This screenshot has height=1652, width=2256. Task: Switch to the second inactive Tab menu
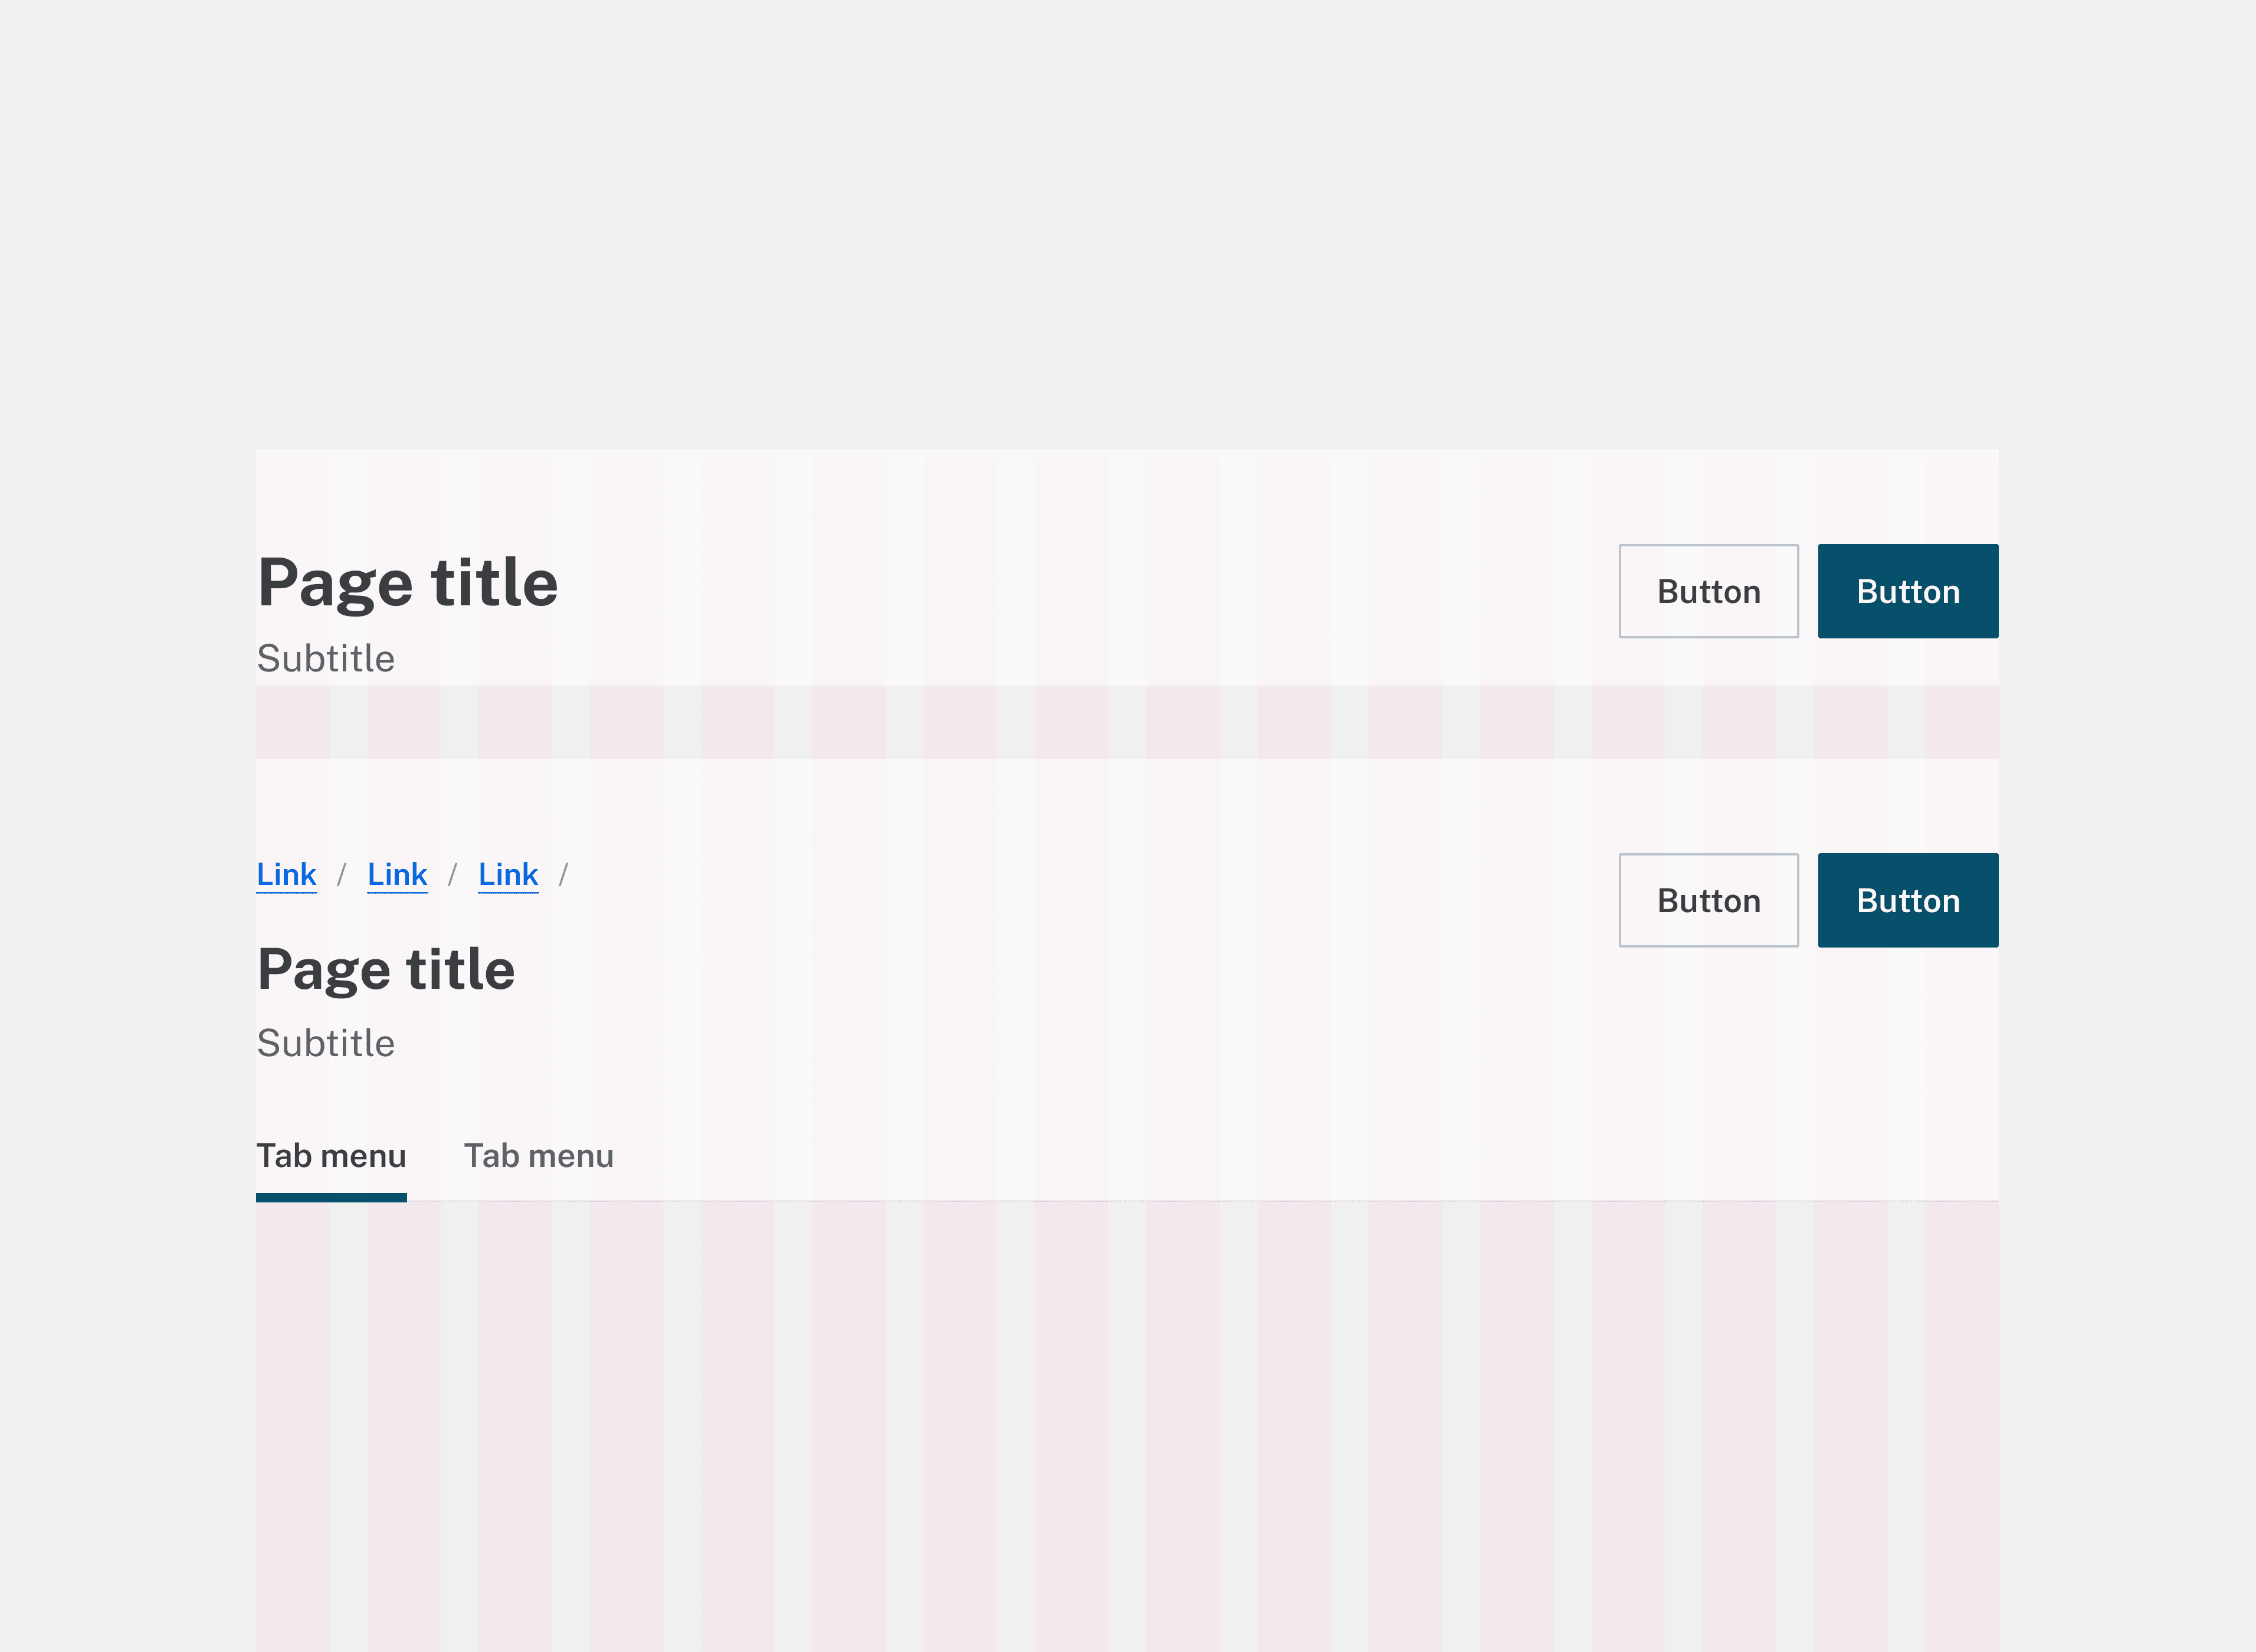pyautogui.click(x=538, y=1156)
